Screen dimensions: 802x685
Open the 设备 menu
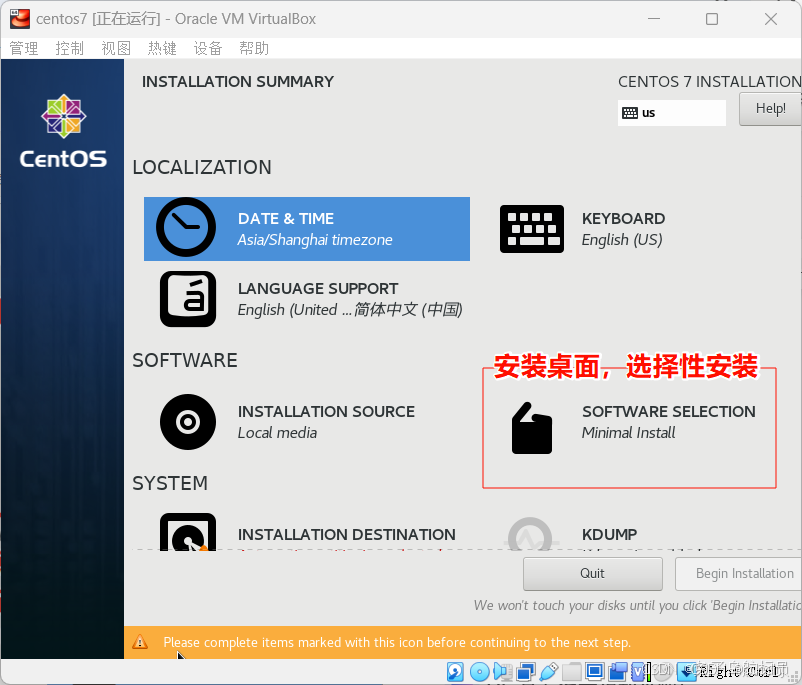208,49
